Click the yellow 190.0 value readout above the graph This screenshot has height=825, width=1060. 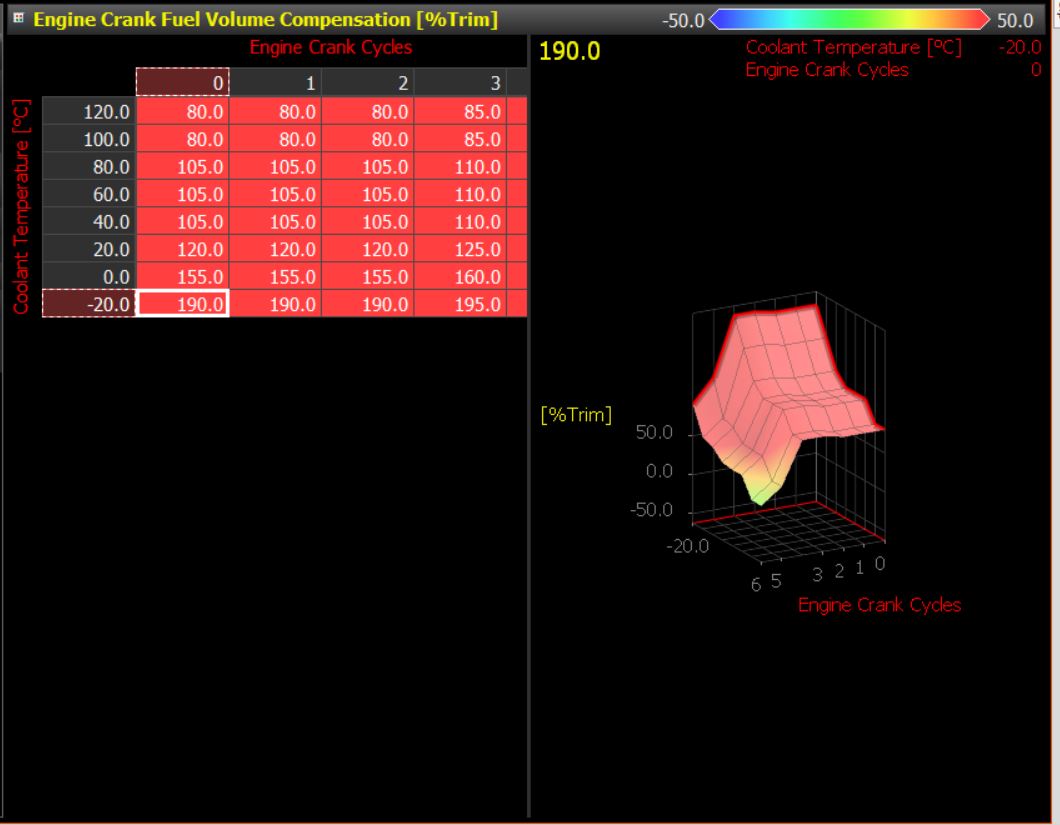click(569, 51)
